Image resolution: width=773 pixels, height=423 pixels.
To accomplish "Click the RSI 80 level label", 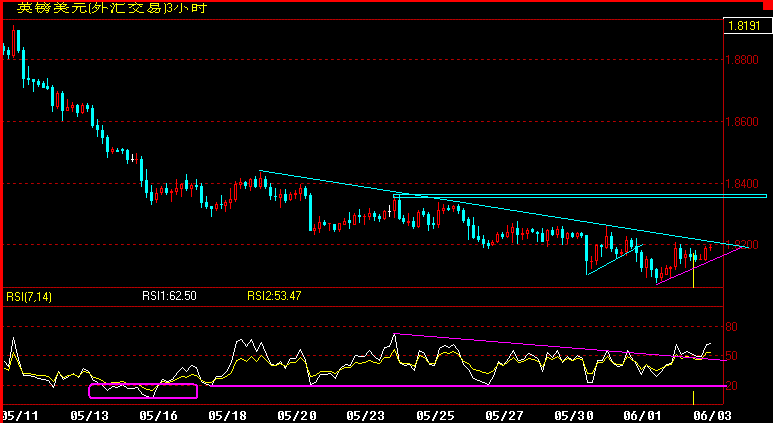I will point(732,327).
